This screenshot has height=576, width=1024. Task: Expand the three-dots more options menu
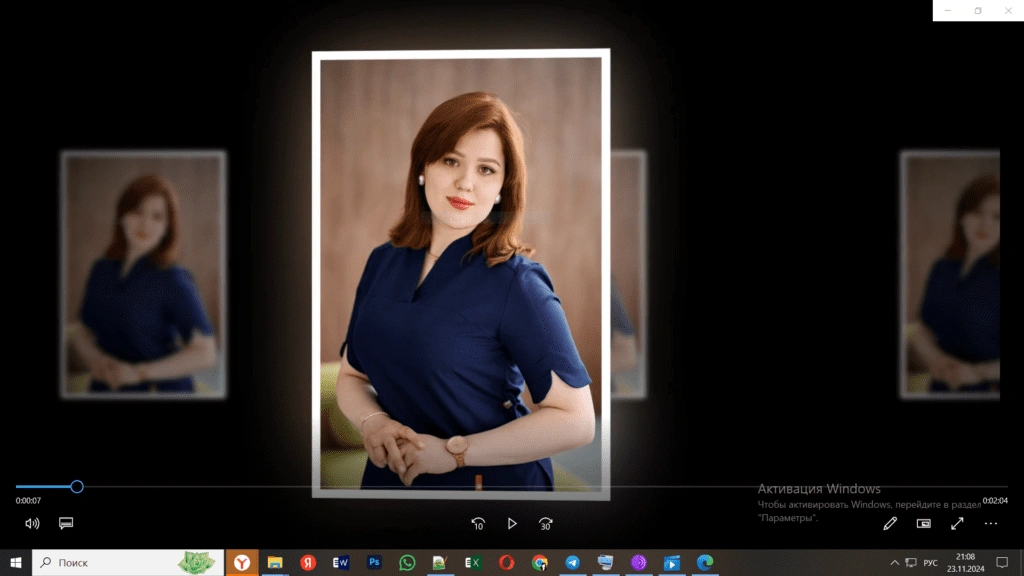[x=991, y=523]
